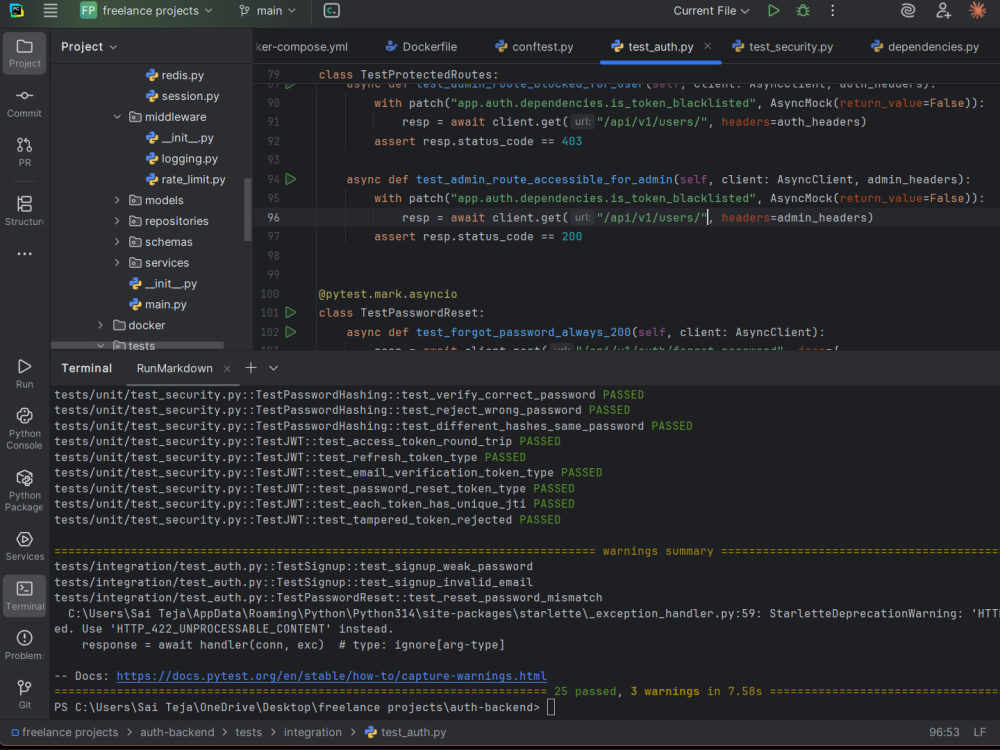Screen dimensions: 1000x750
Task: Click integration in the breadcrumb
Action: [312, 732]
